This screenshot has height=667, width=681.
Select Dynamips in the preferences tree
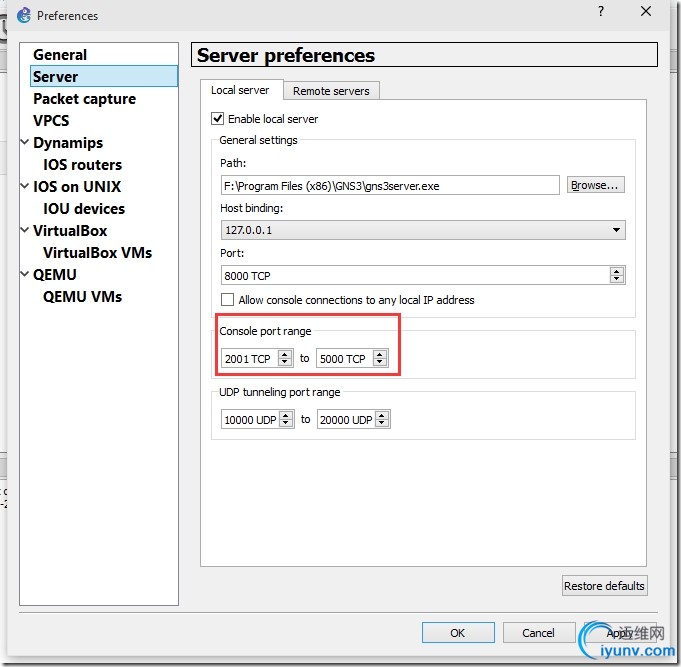click(68, 143)
